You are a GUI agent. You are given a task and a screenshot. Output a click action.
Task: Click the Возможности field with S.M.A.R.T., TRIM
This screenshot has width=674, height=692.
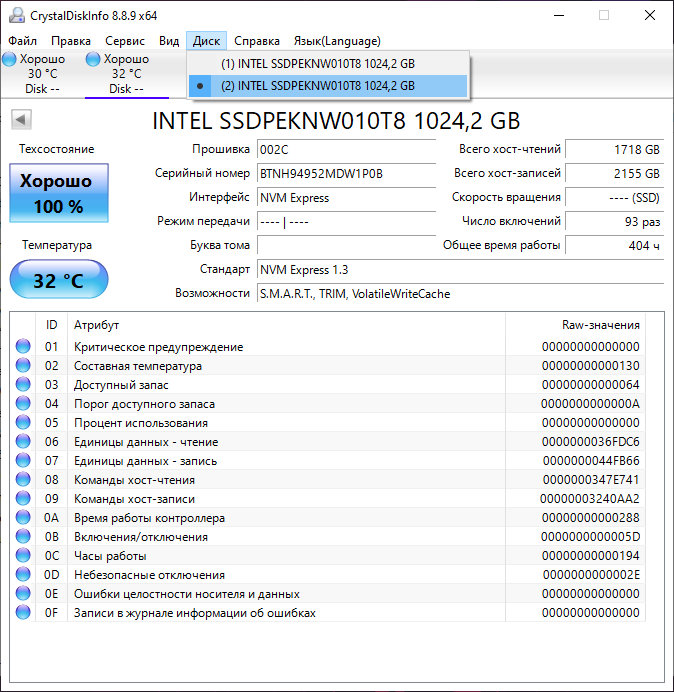(x=460, y=293)
